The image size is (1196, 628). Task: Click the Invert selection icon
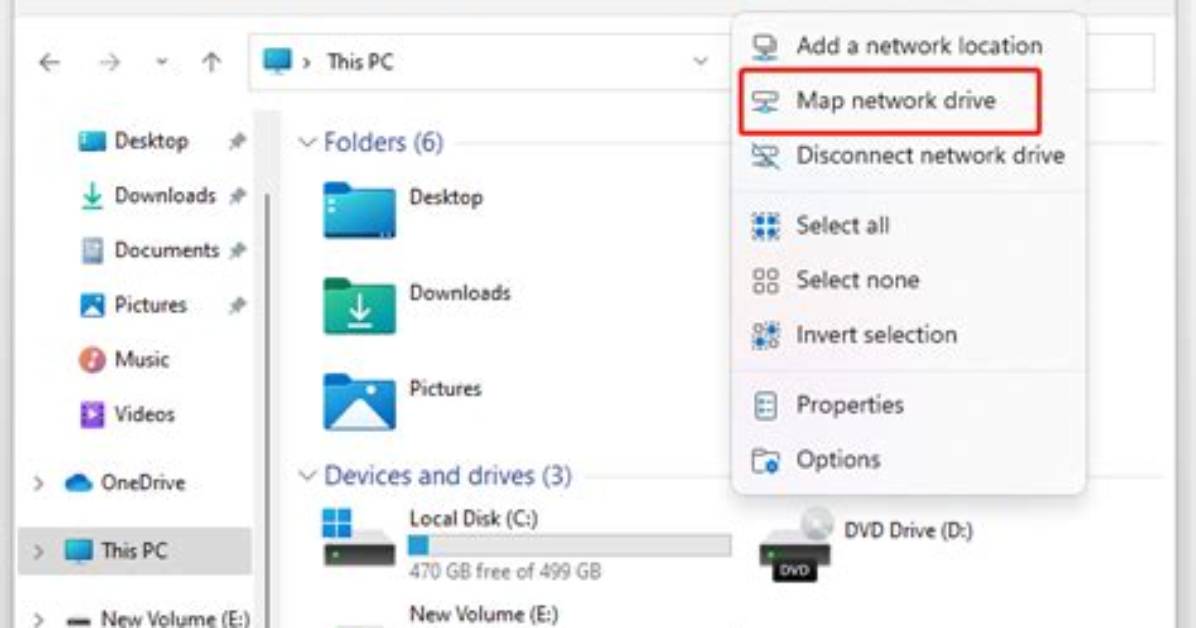tap(765, 336)
